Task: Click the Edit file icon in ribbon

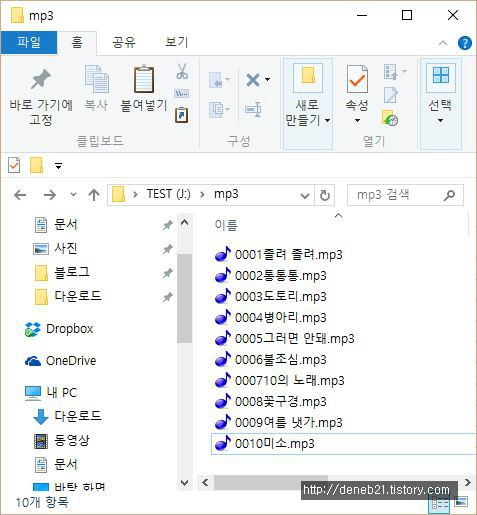Action: point(391,95)
